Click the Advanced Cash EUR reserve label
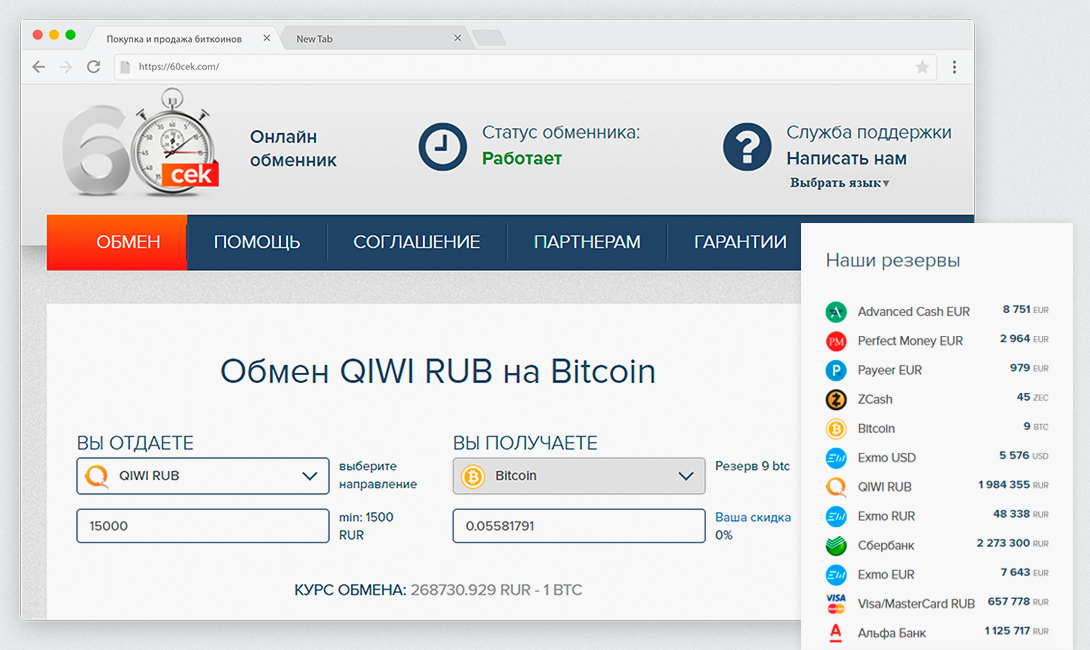Image resolution: width=1090 pixels, height=650 pixels. (x=913, y=311)
